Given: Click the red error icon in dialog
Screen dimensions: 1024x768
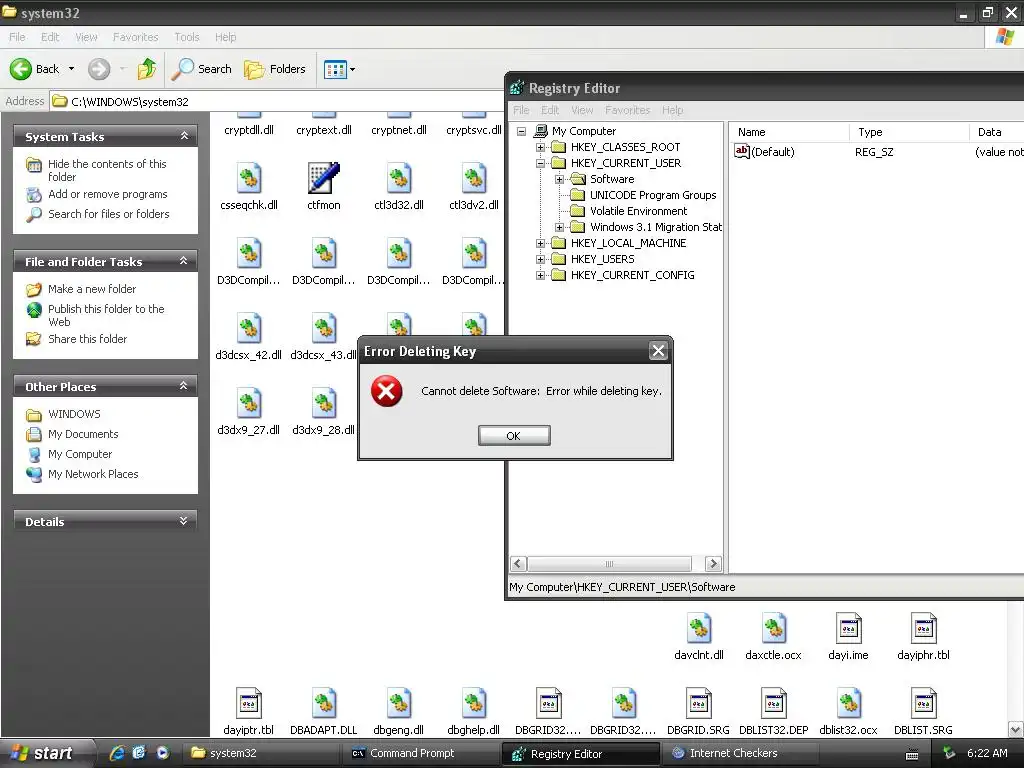Looking at the screenshot, I should pos(387,391).
